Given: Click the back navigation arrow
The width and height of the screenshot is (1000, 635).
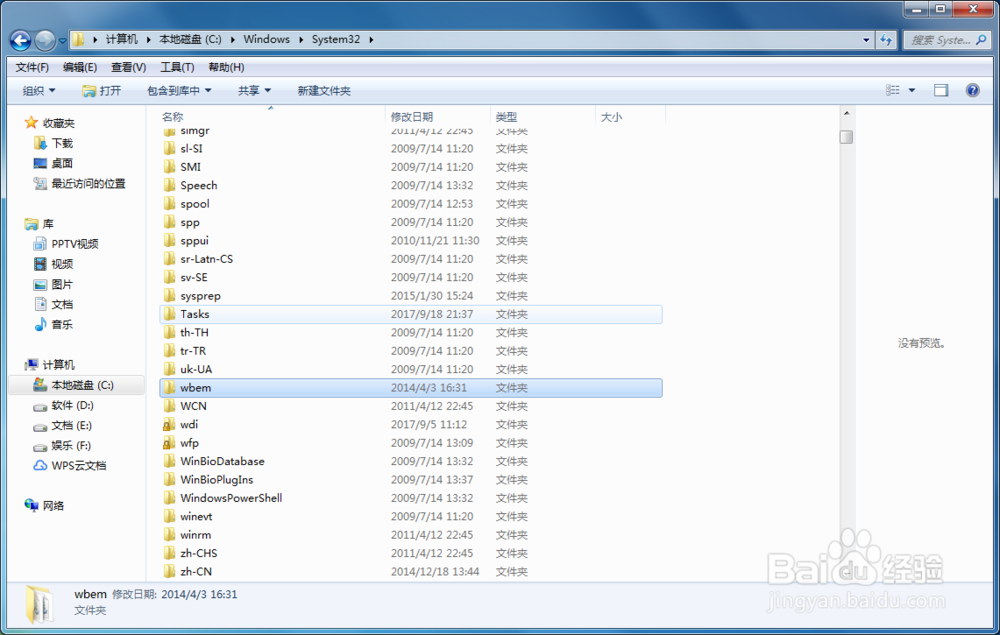Looking at the screenshot, I should 20,38.
